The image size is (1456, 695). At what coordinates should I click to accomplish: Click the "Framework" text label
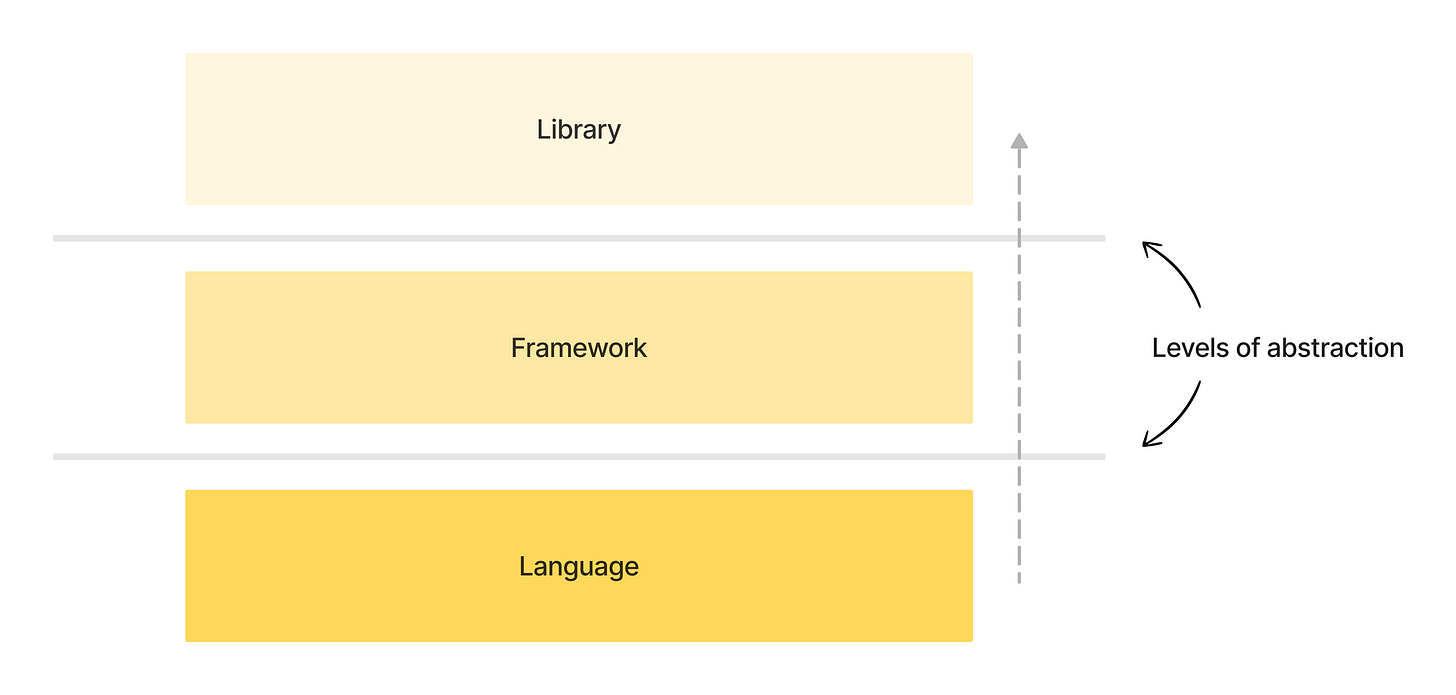tap(579, 348)
